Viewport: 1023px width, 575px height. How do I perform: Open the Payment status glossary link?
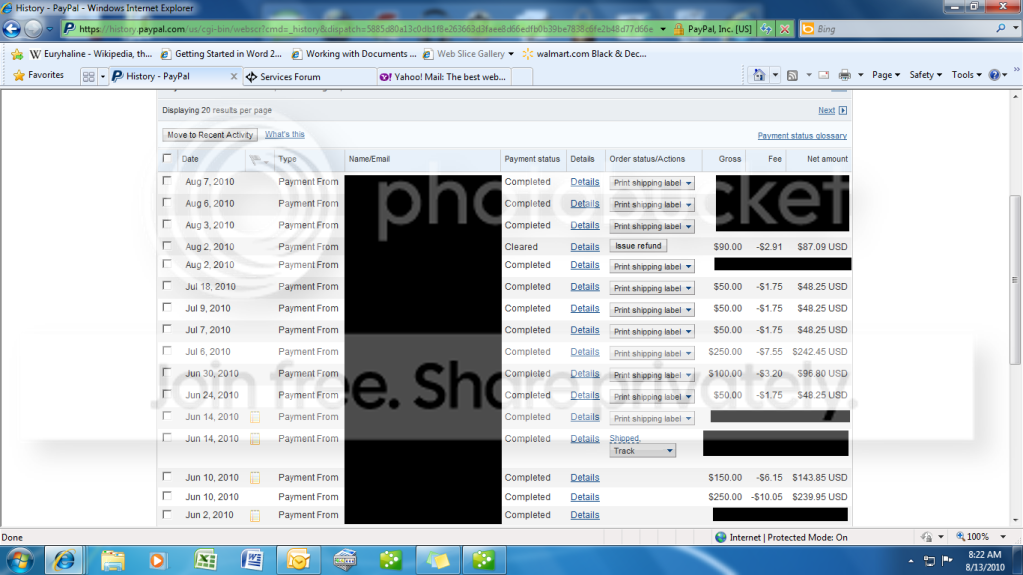[802, 136]
